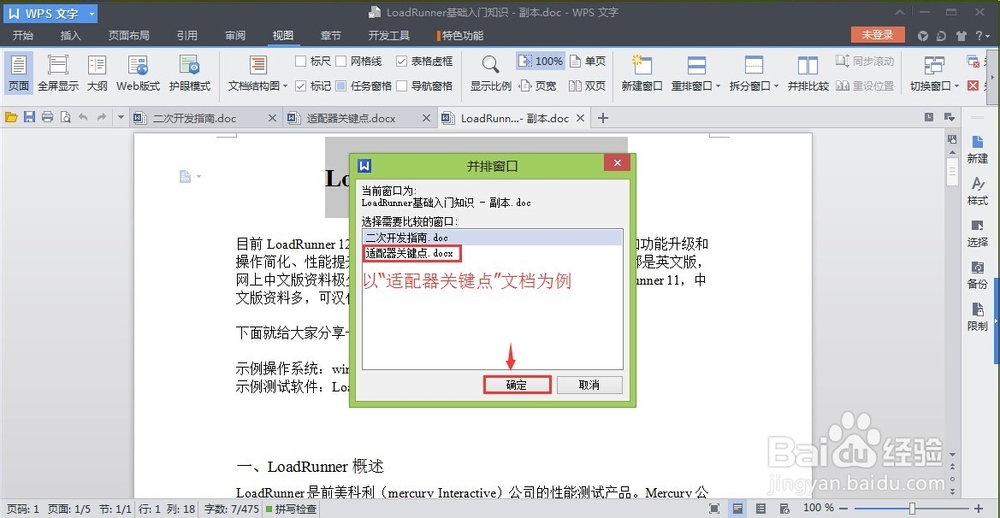Expand the 切换窗口 dropdown arrow
1000x518 pixels.
tap(957, 86)
